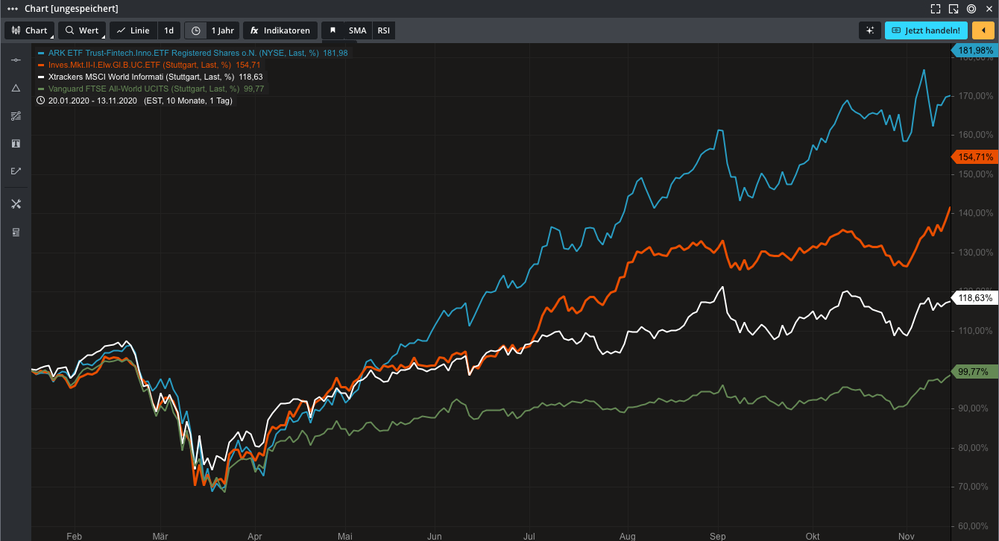
Task: Click the Jetzt handeln! button
Action: click(926, 30)
